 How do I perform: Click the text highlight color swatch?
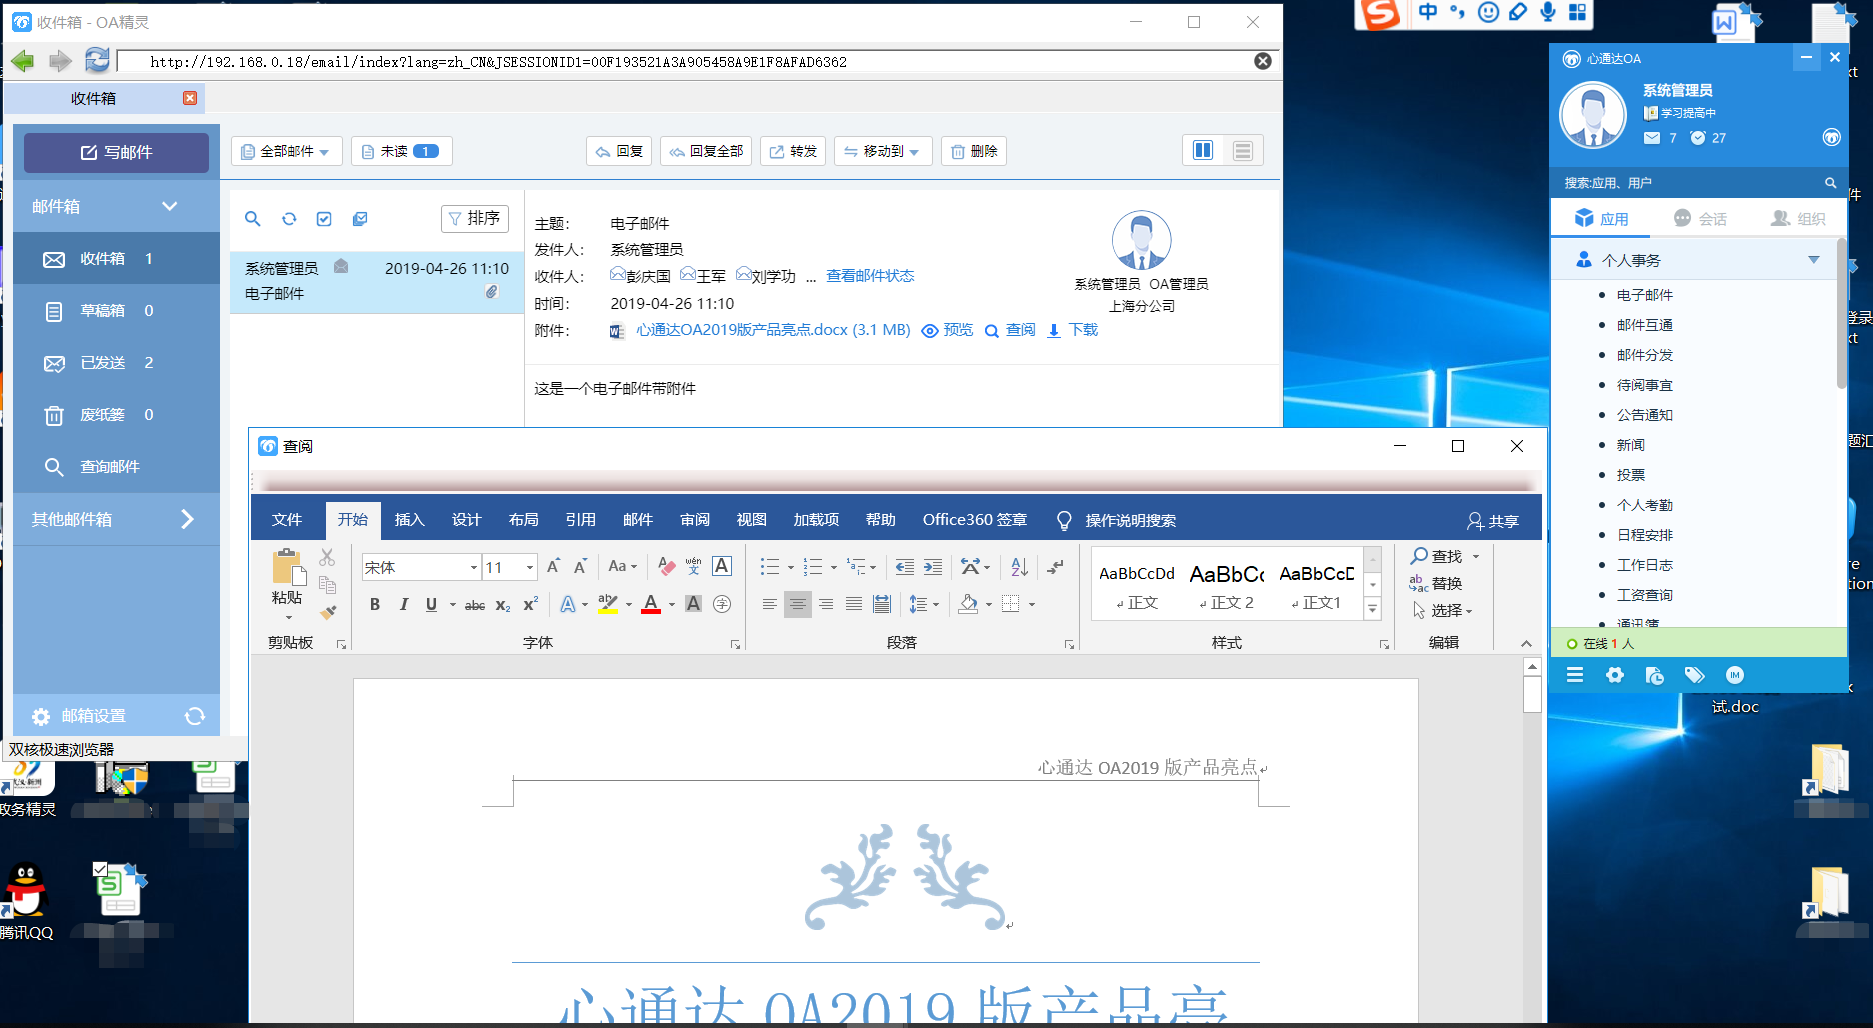click(x=608, y=604)
